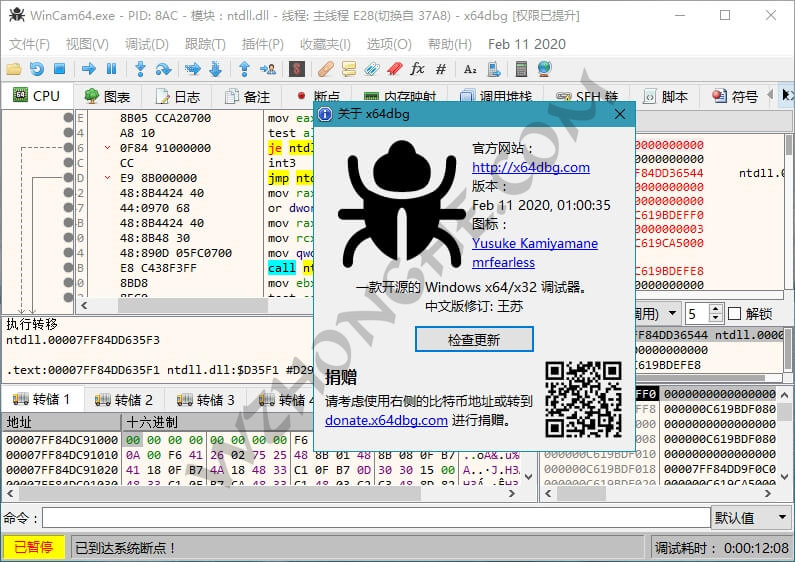Click the Trace Into dotted arrow icon
The image size is (795, 562).
pos(193,68)
